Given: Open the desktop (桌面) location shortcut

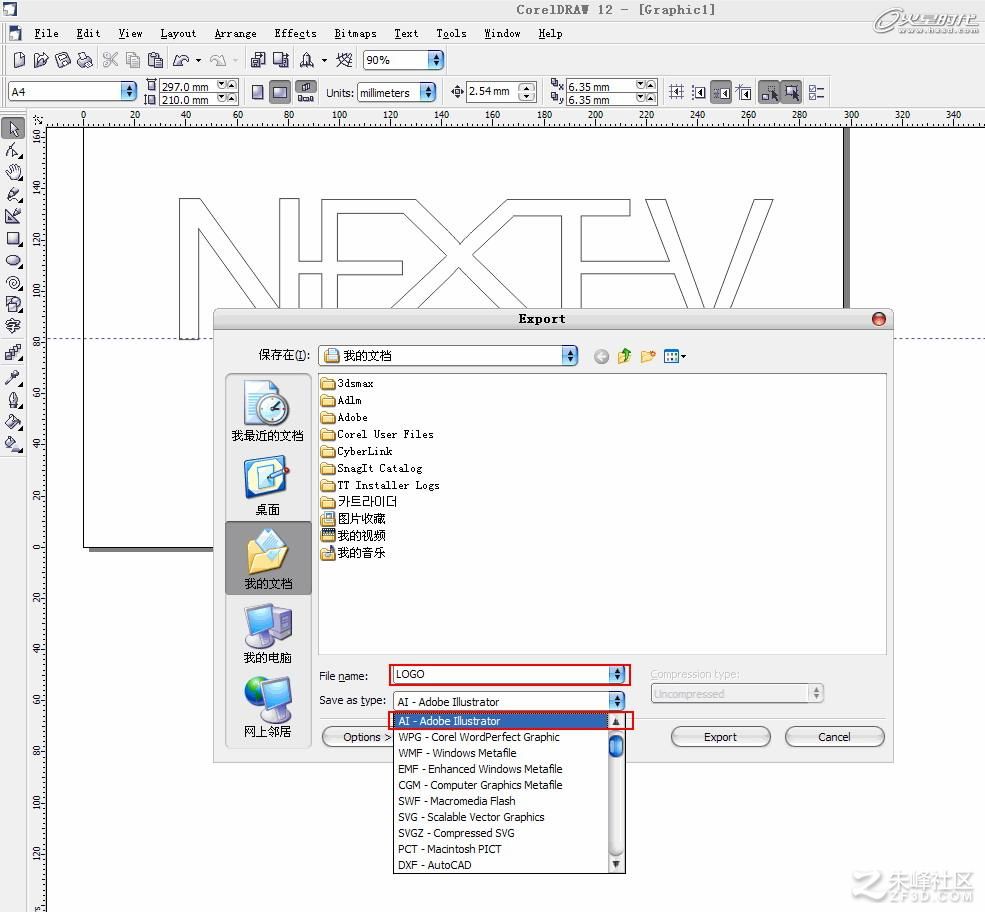Looking at the screenshot, I should coord(268,486).
